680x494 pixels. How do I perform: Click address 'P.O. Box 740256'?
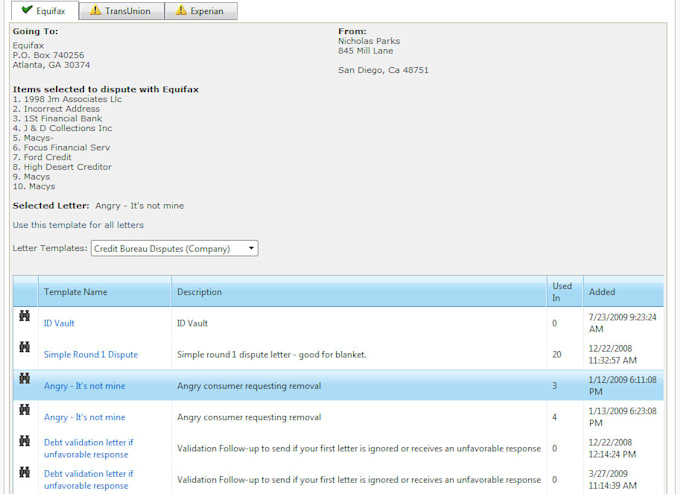(48, 55)
